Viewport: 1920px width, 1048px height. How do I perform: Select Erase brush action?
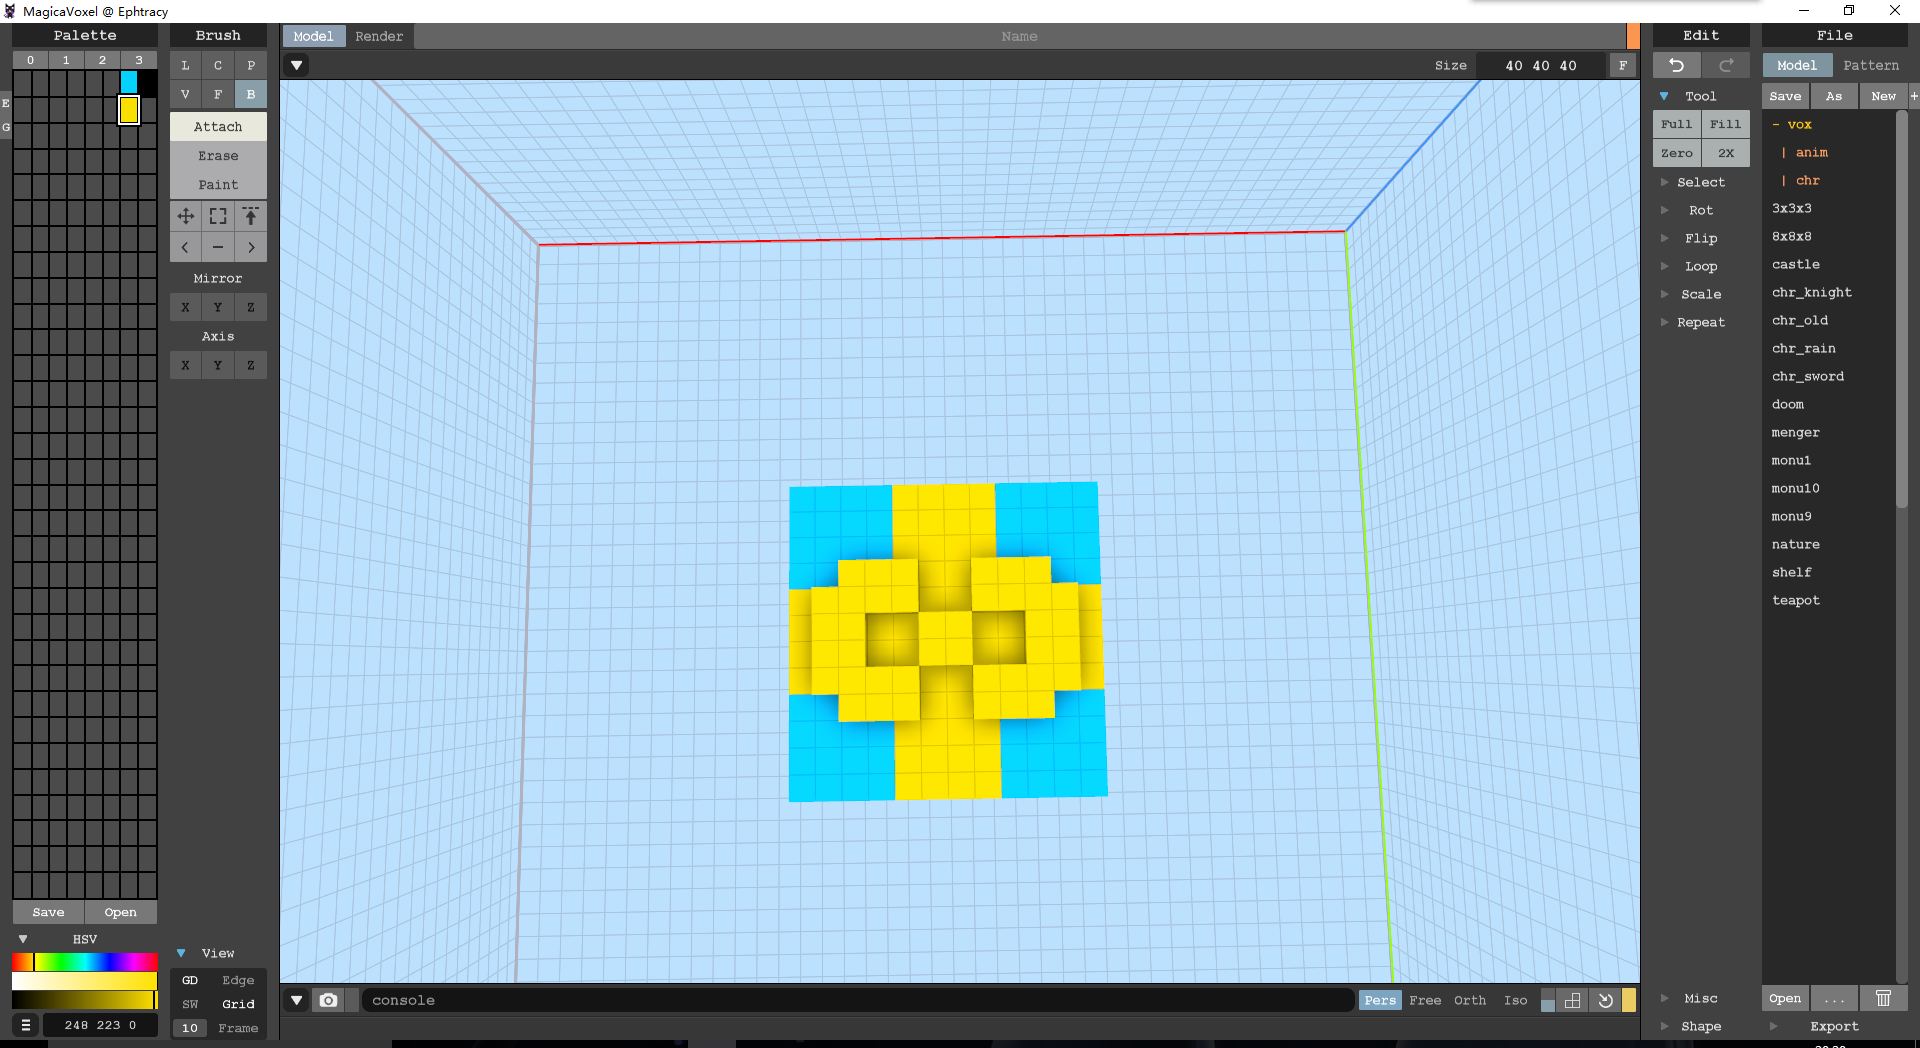tap(218, 155)
